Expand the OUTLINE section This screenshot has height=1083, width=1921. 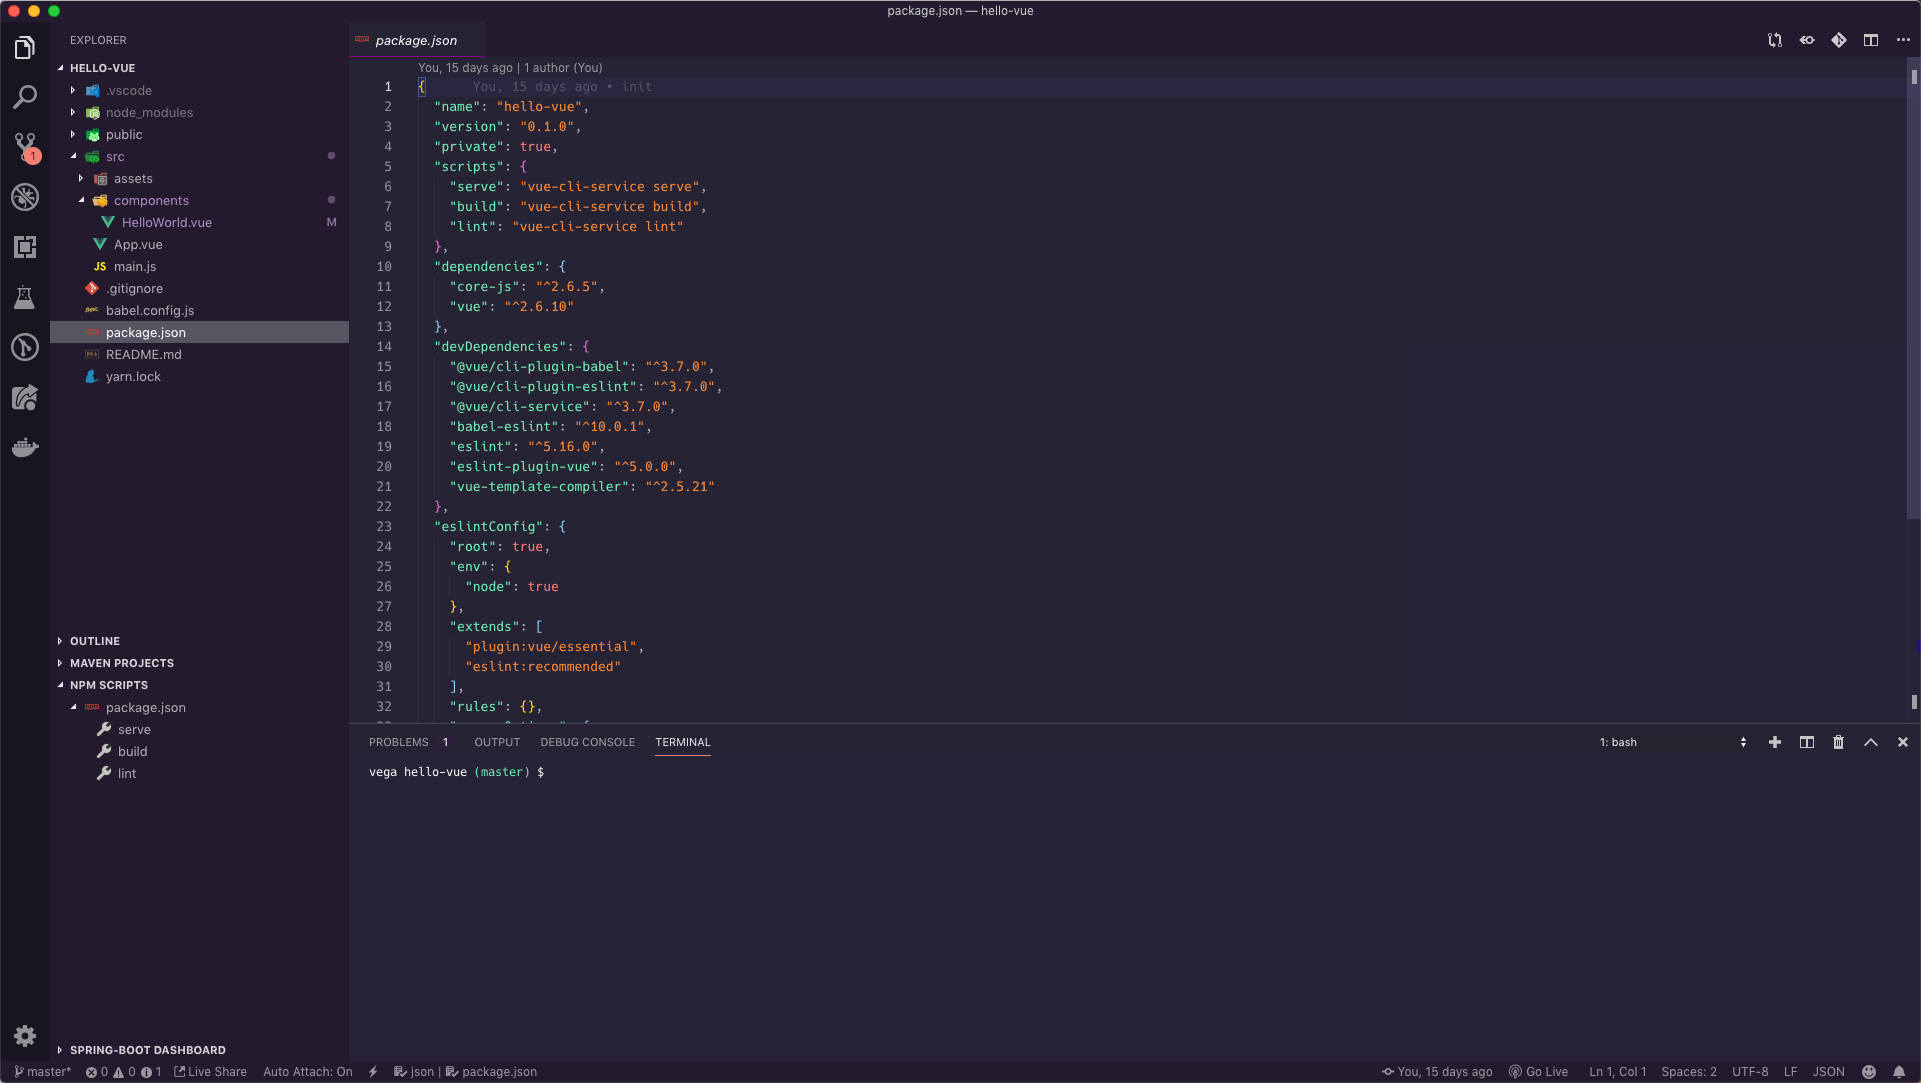(x=95, y=641)
